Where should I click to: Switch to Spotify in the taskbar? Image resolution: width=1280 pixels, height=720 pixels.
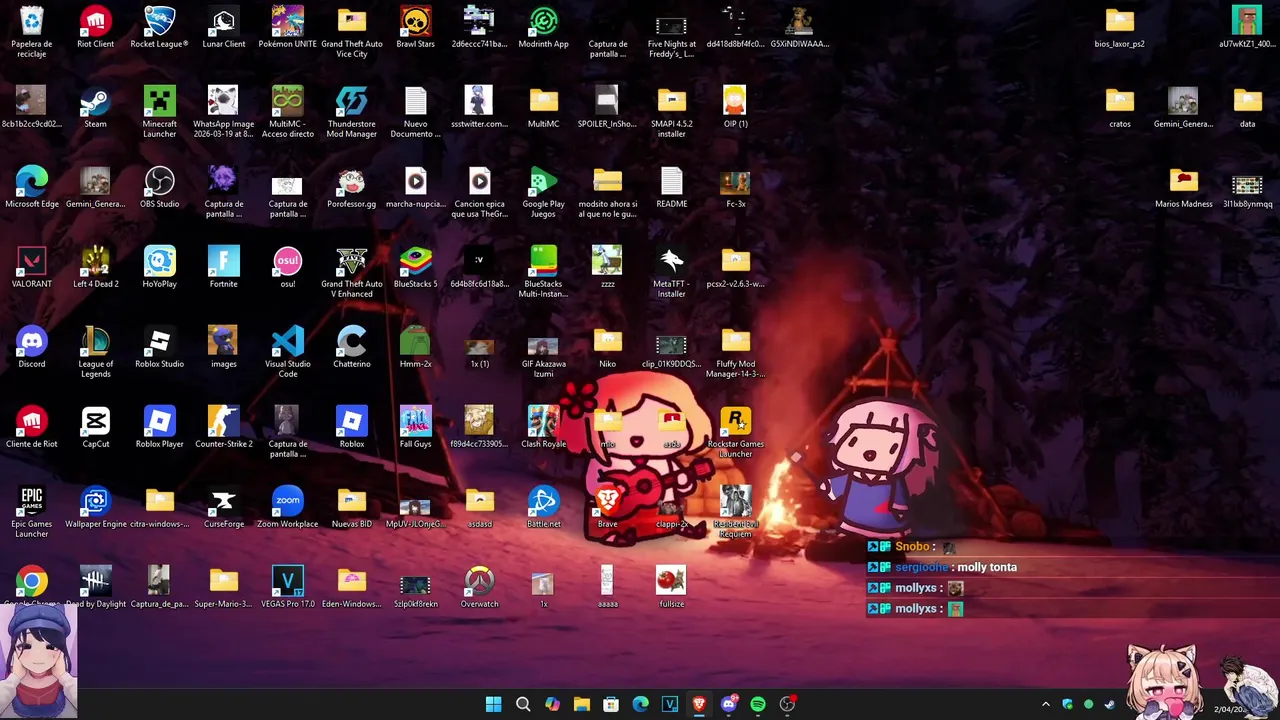(x=758, y=704)
